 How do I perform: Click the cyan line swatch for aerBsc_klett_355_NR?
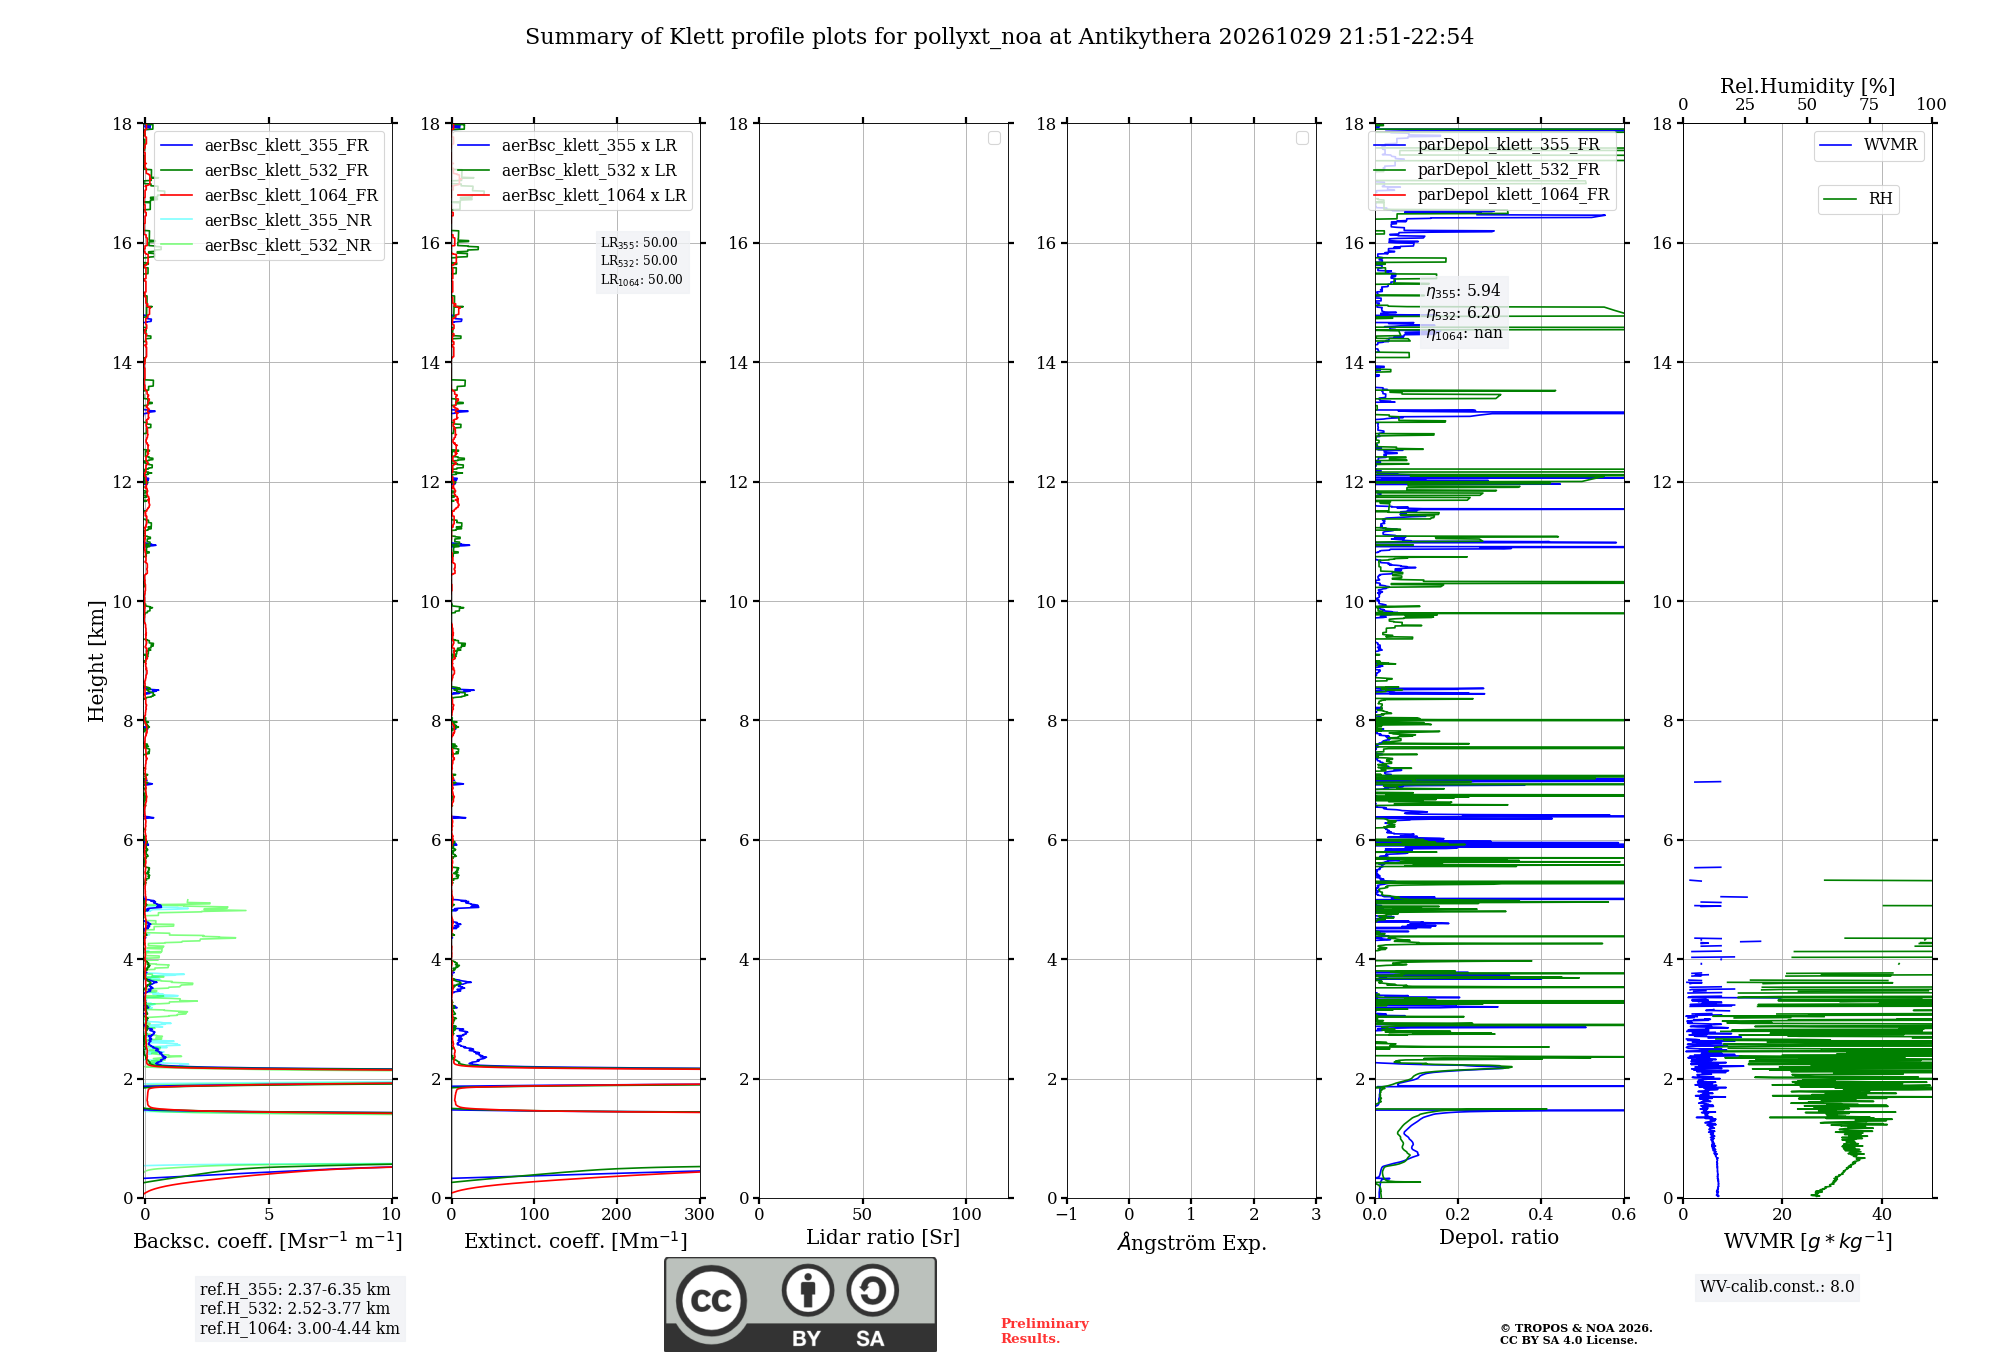click(176, 220)
